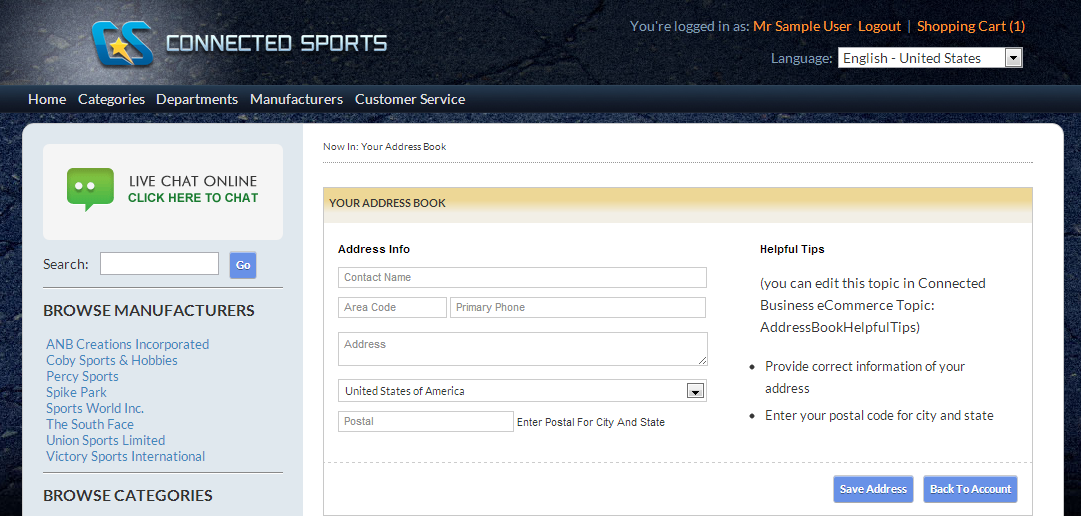Screen dimensions: 1081x516
Task: Open the Your Address Book breadcrumb link
Action: (x=403, y=147)
